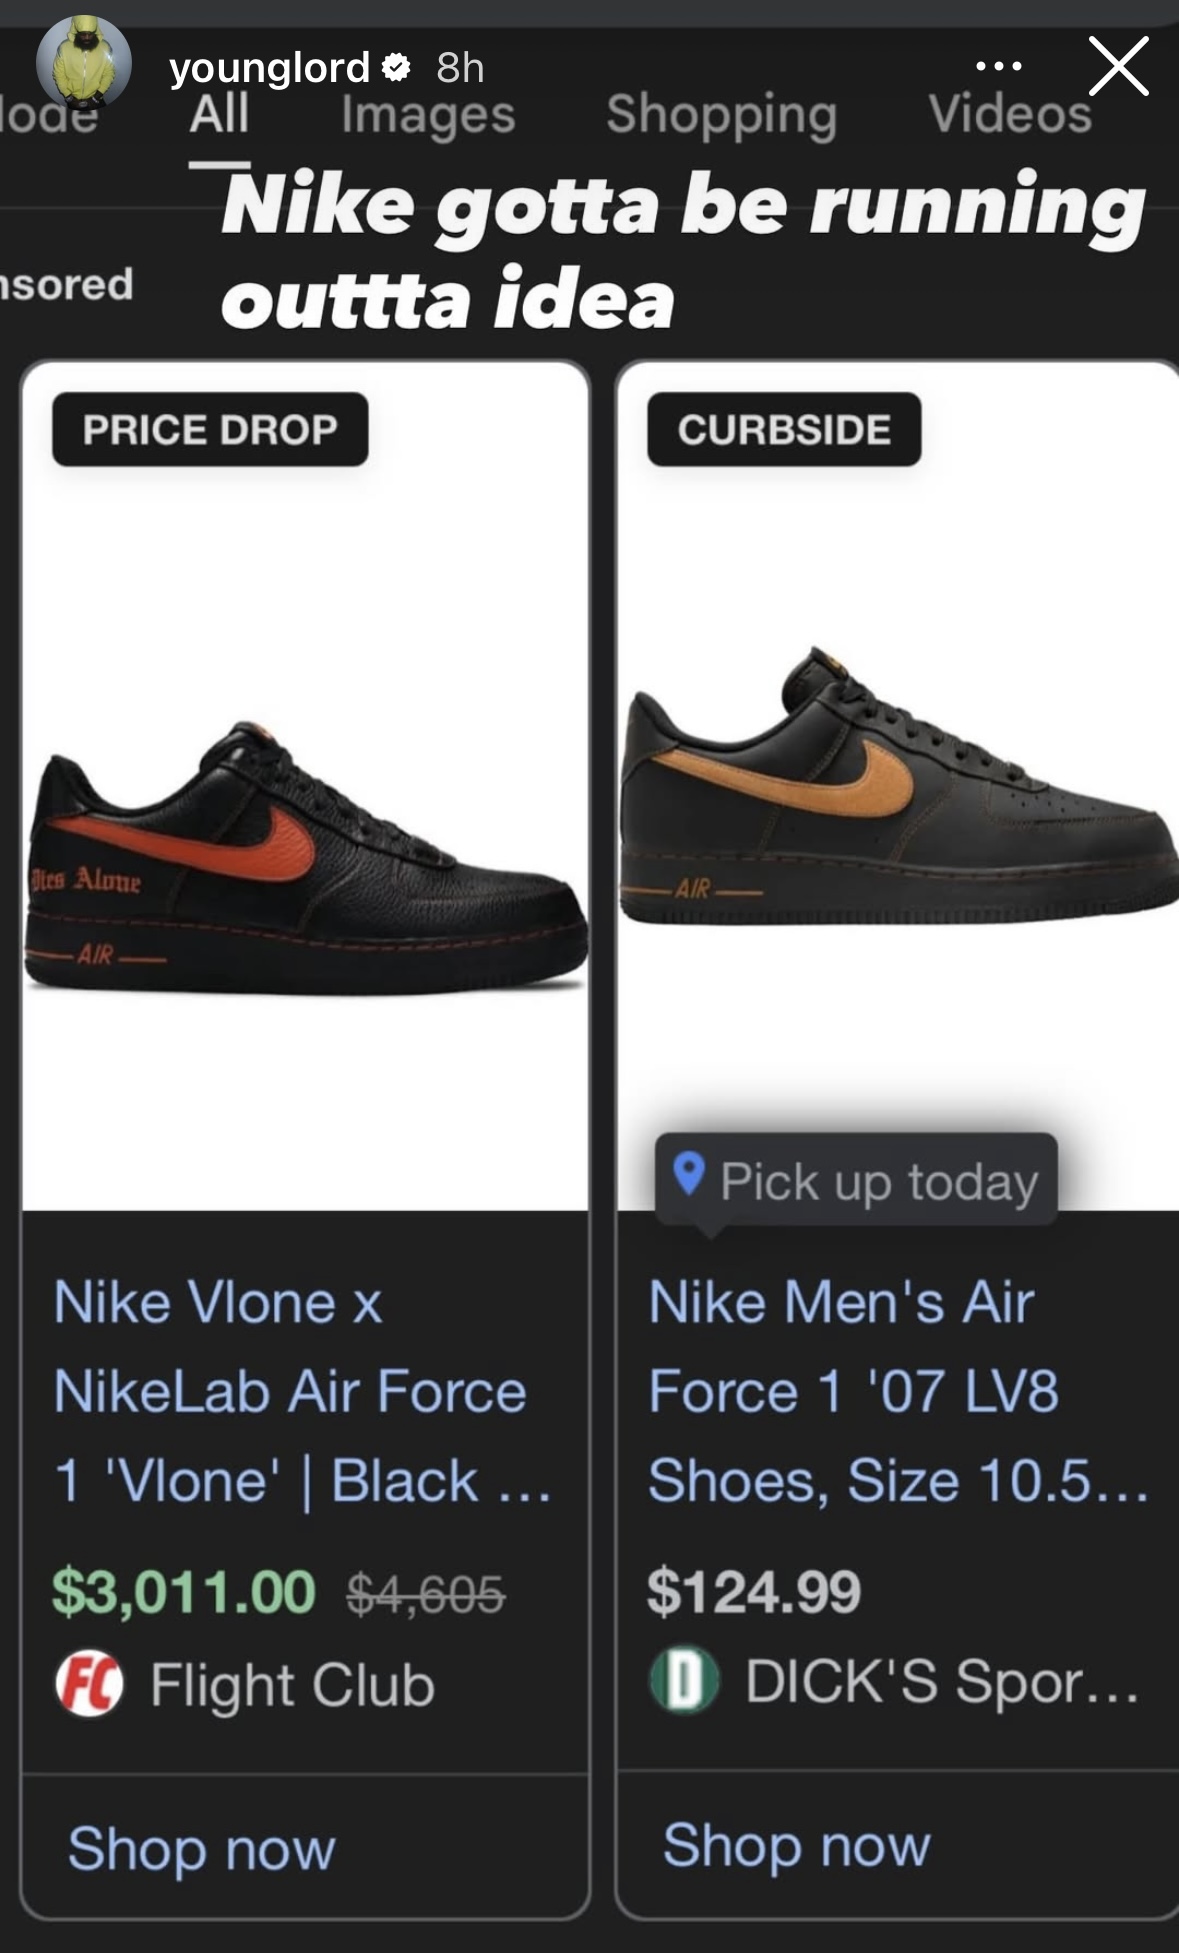Open younglord's profile picture avatar

tap(84, 62)
